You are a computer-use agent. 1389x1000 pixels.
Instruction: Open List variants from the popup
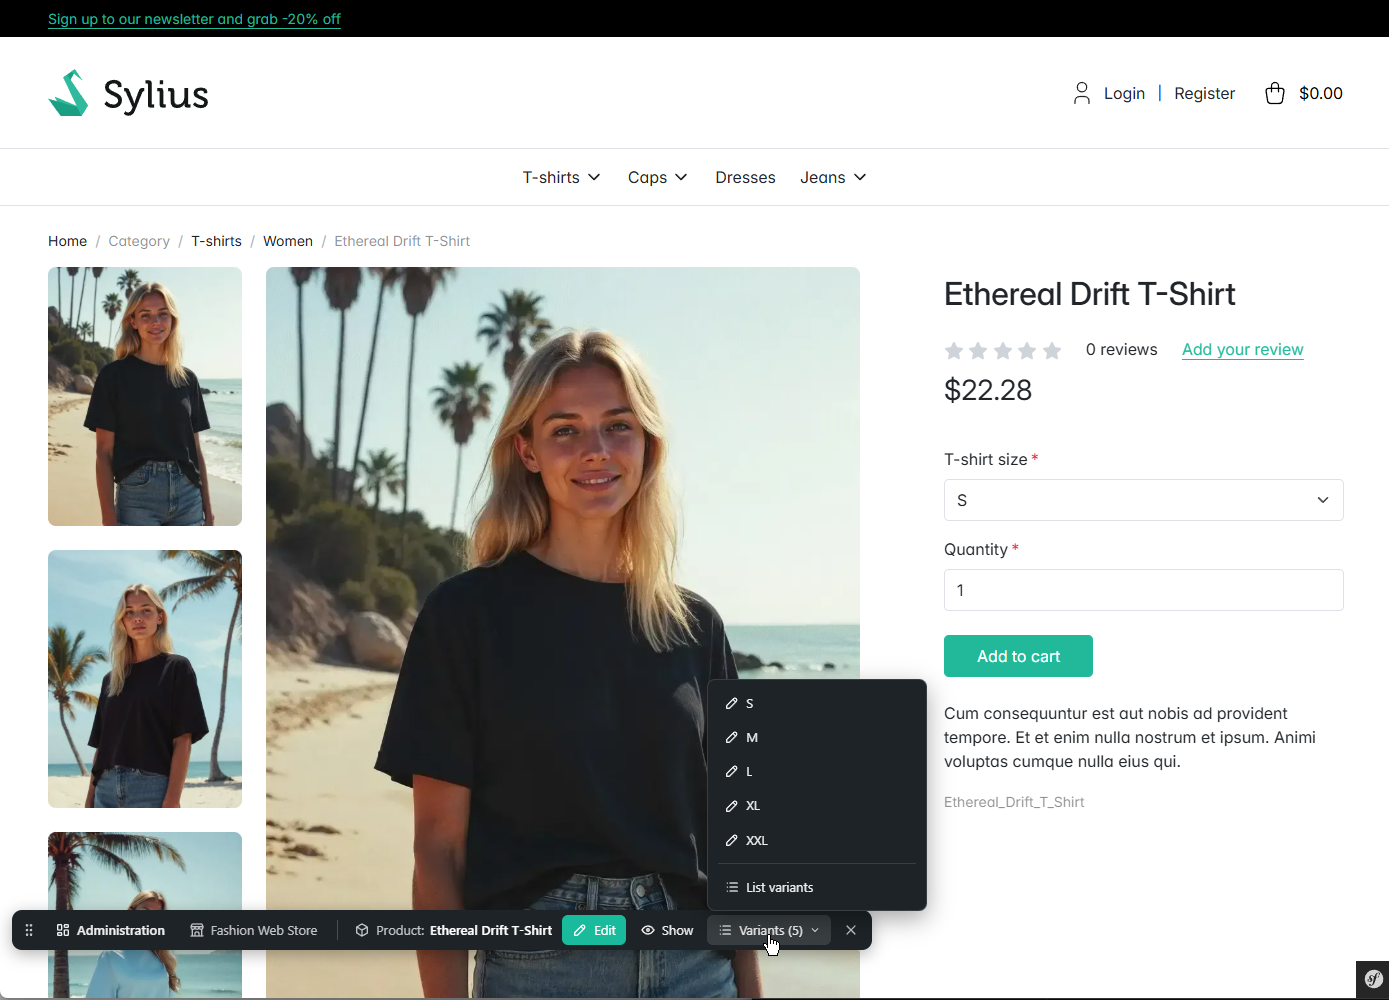[x=817, y=888]
